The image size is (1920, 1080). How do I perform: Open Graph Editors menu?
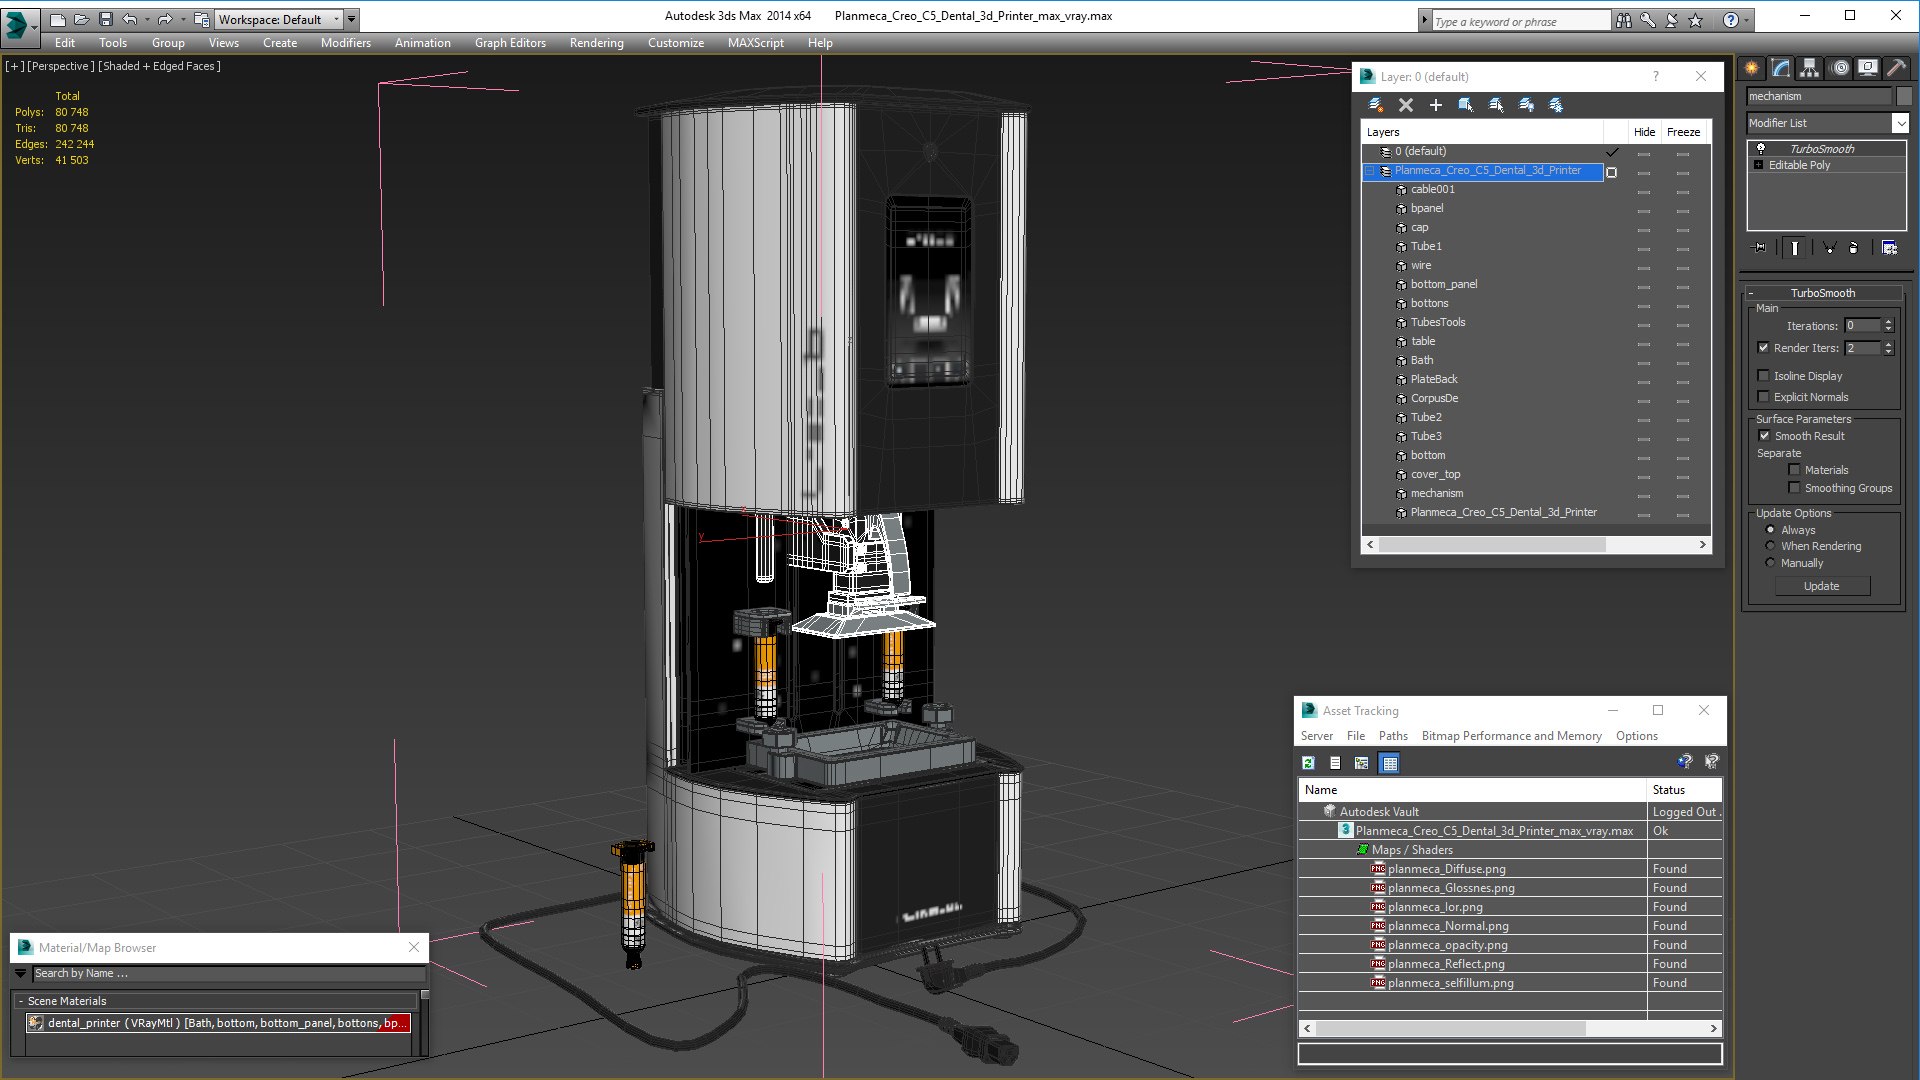point(510,43)
